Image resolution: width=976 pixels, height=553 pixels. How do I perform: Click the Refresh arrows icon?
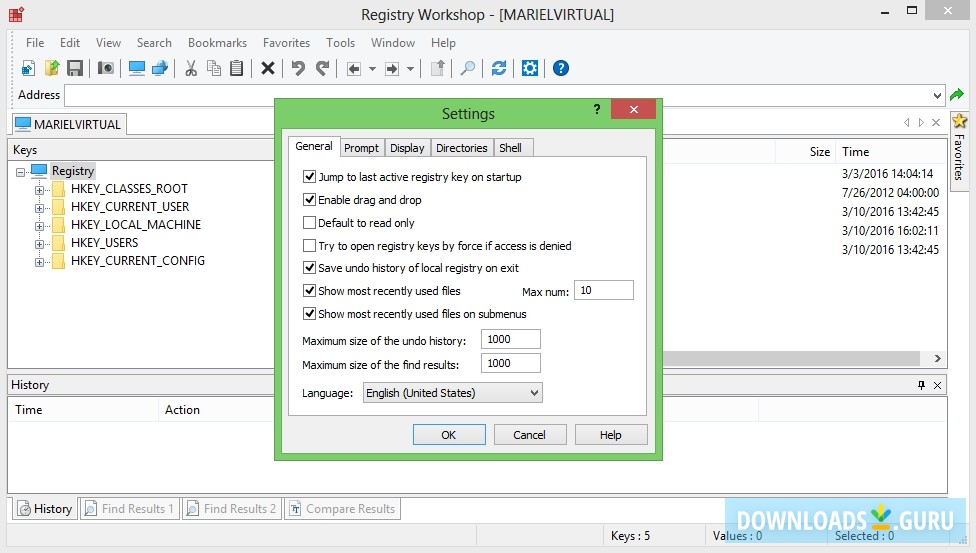pos(499,68)
